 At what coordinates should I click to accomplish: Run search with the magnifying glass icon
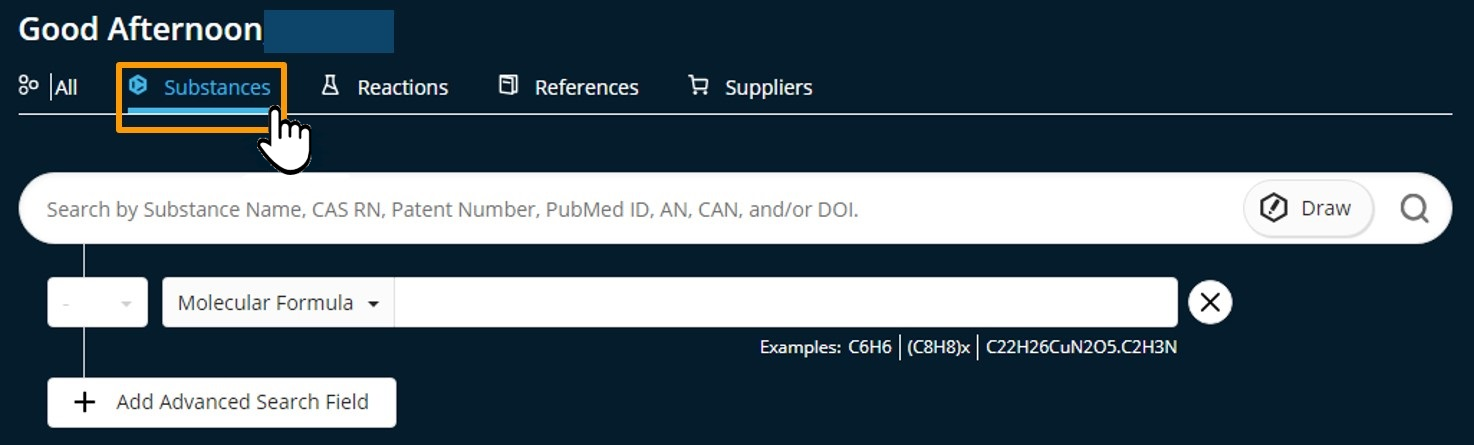[x=1414, y=208]
